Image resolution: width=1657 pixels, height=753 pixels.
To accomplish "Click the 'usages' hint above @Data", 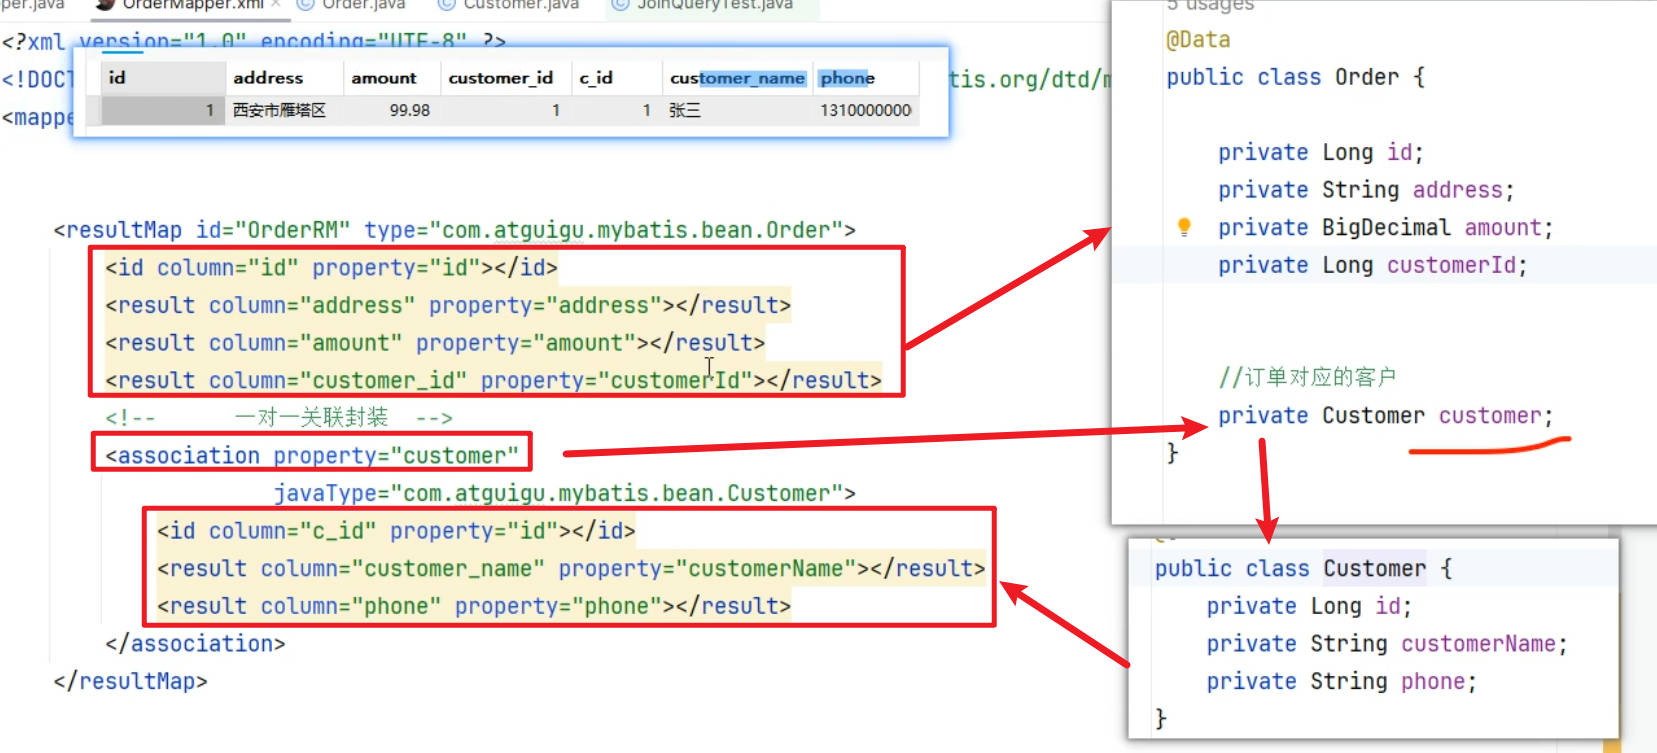I will coord(1210,6).
